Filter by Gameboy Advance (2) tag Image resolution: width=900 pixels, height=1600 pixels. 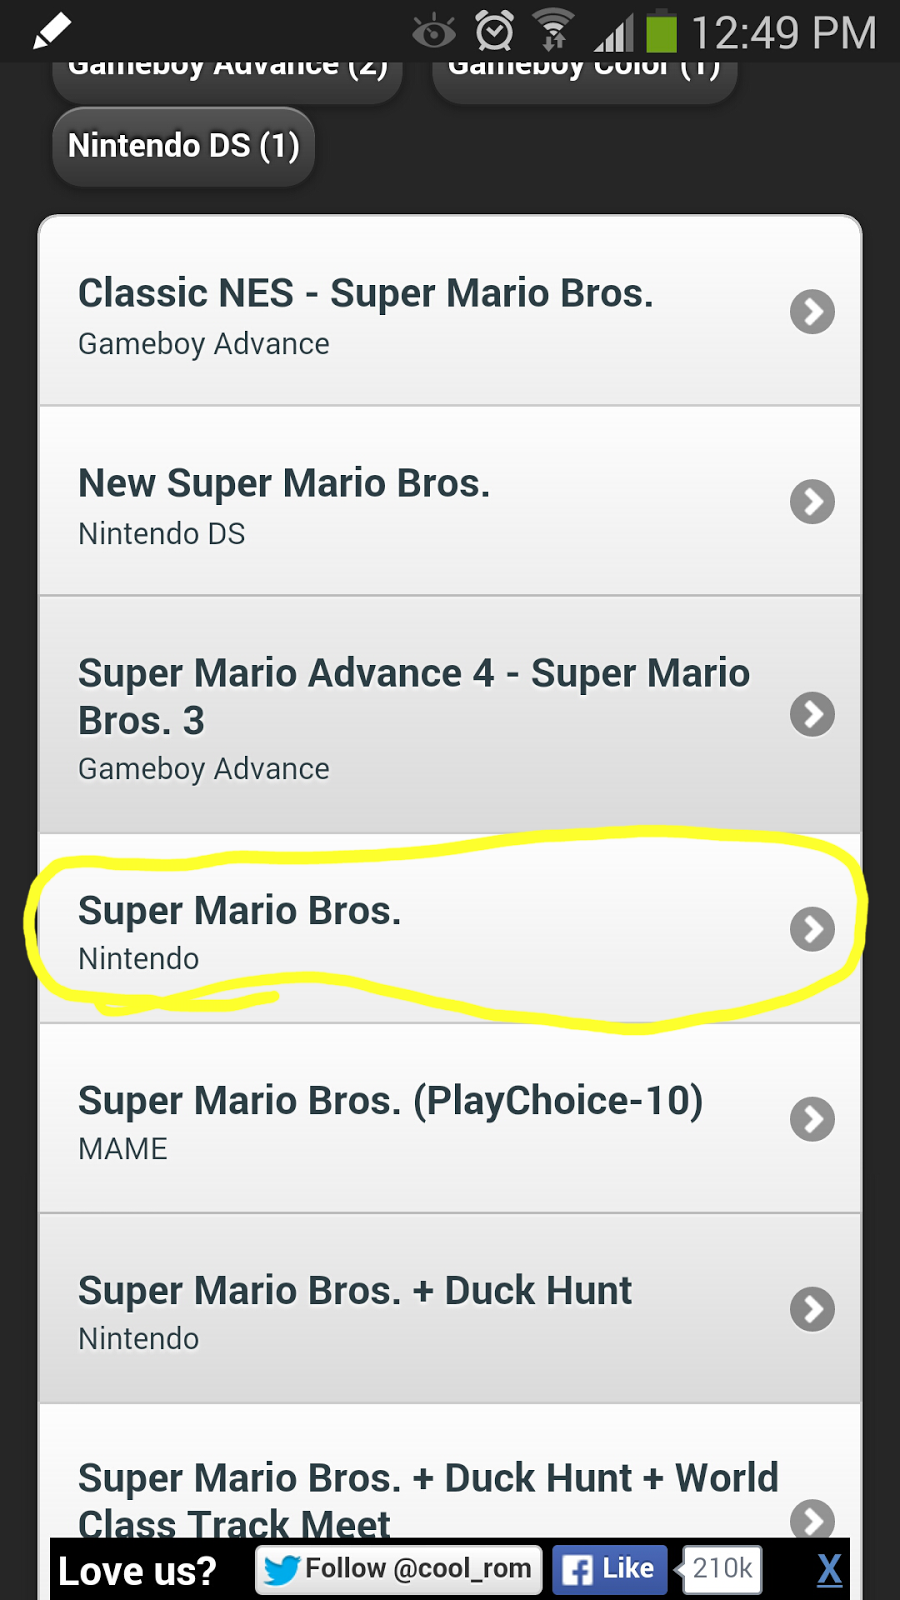tap(228, 72)
